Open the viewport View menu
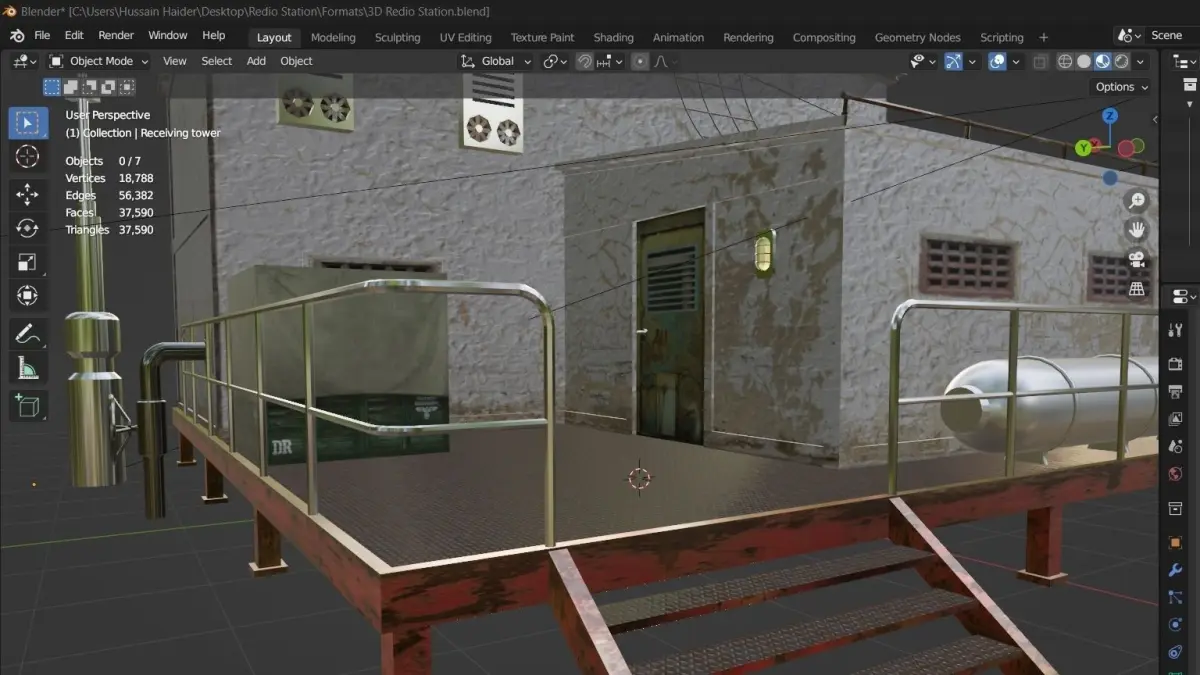The image size is (1200, 675). point(175,61)
